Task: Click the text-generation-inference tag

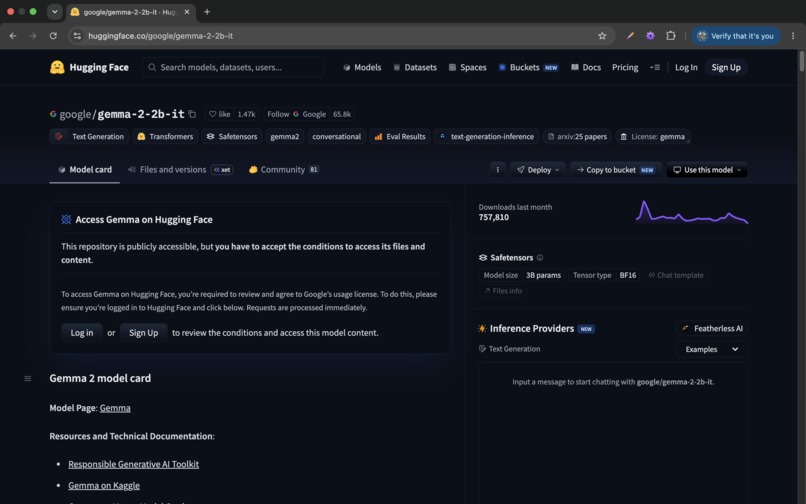Action: 486,136
